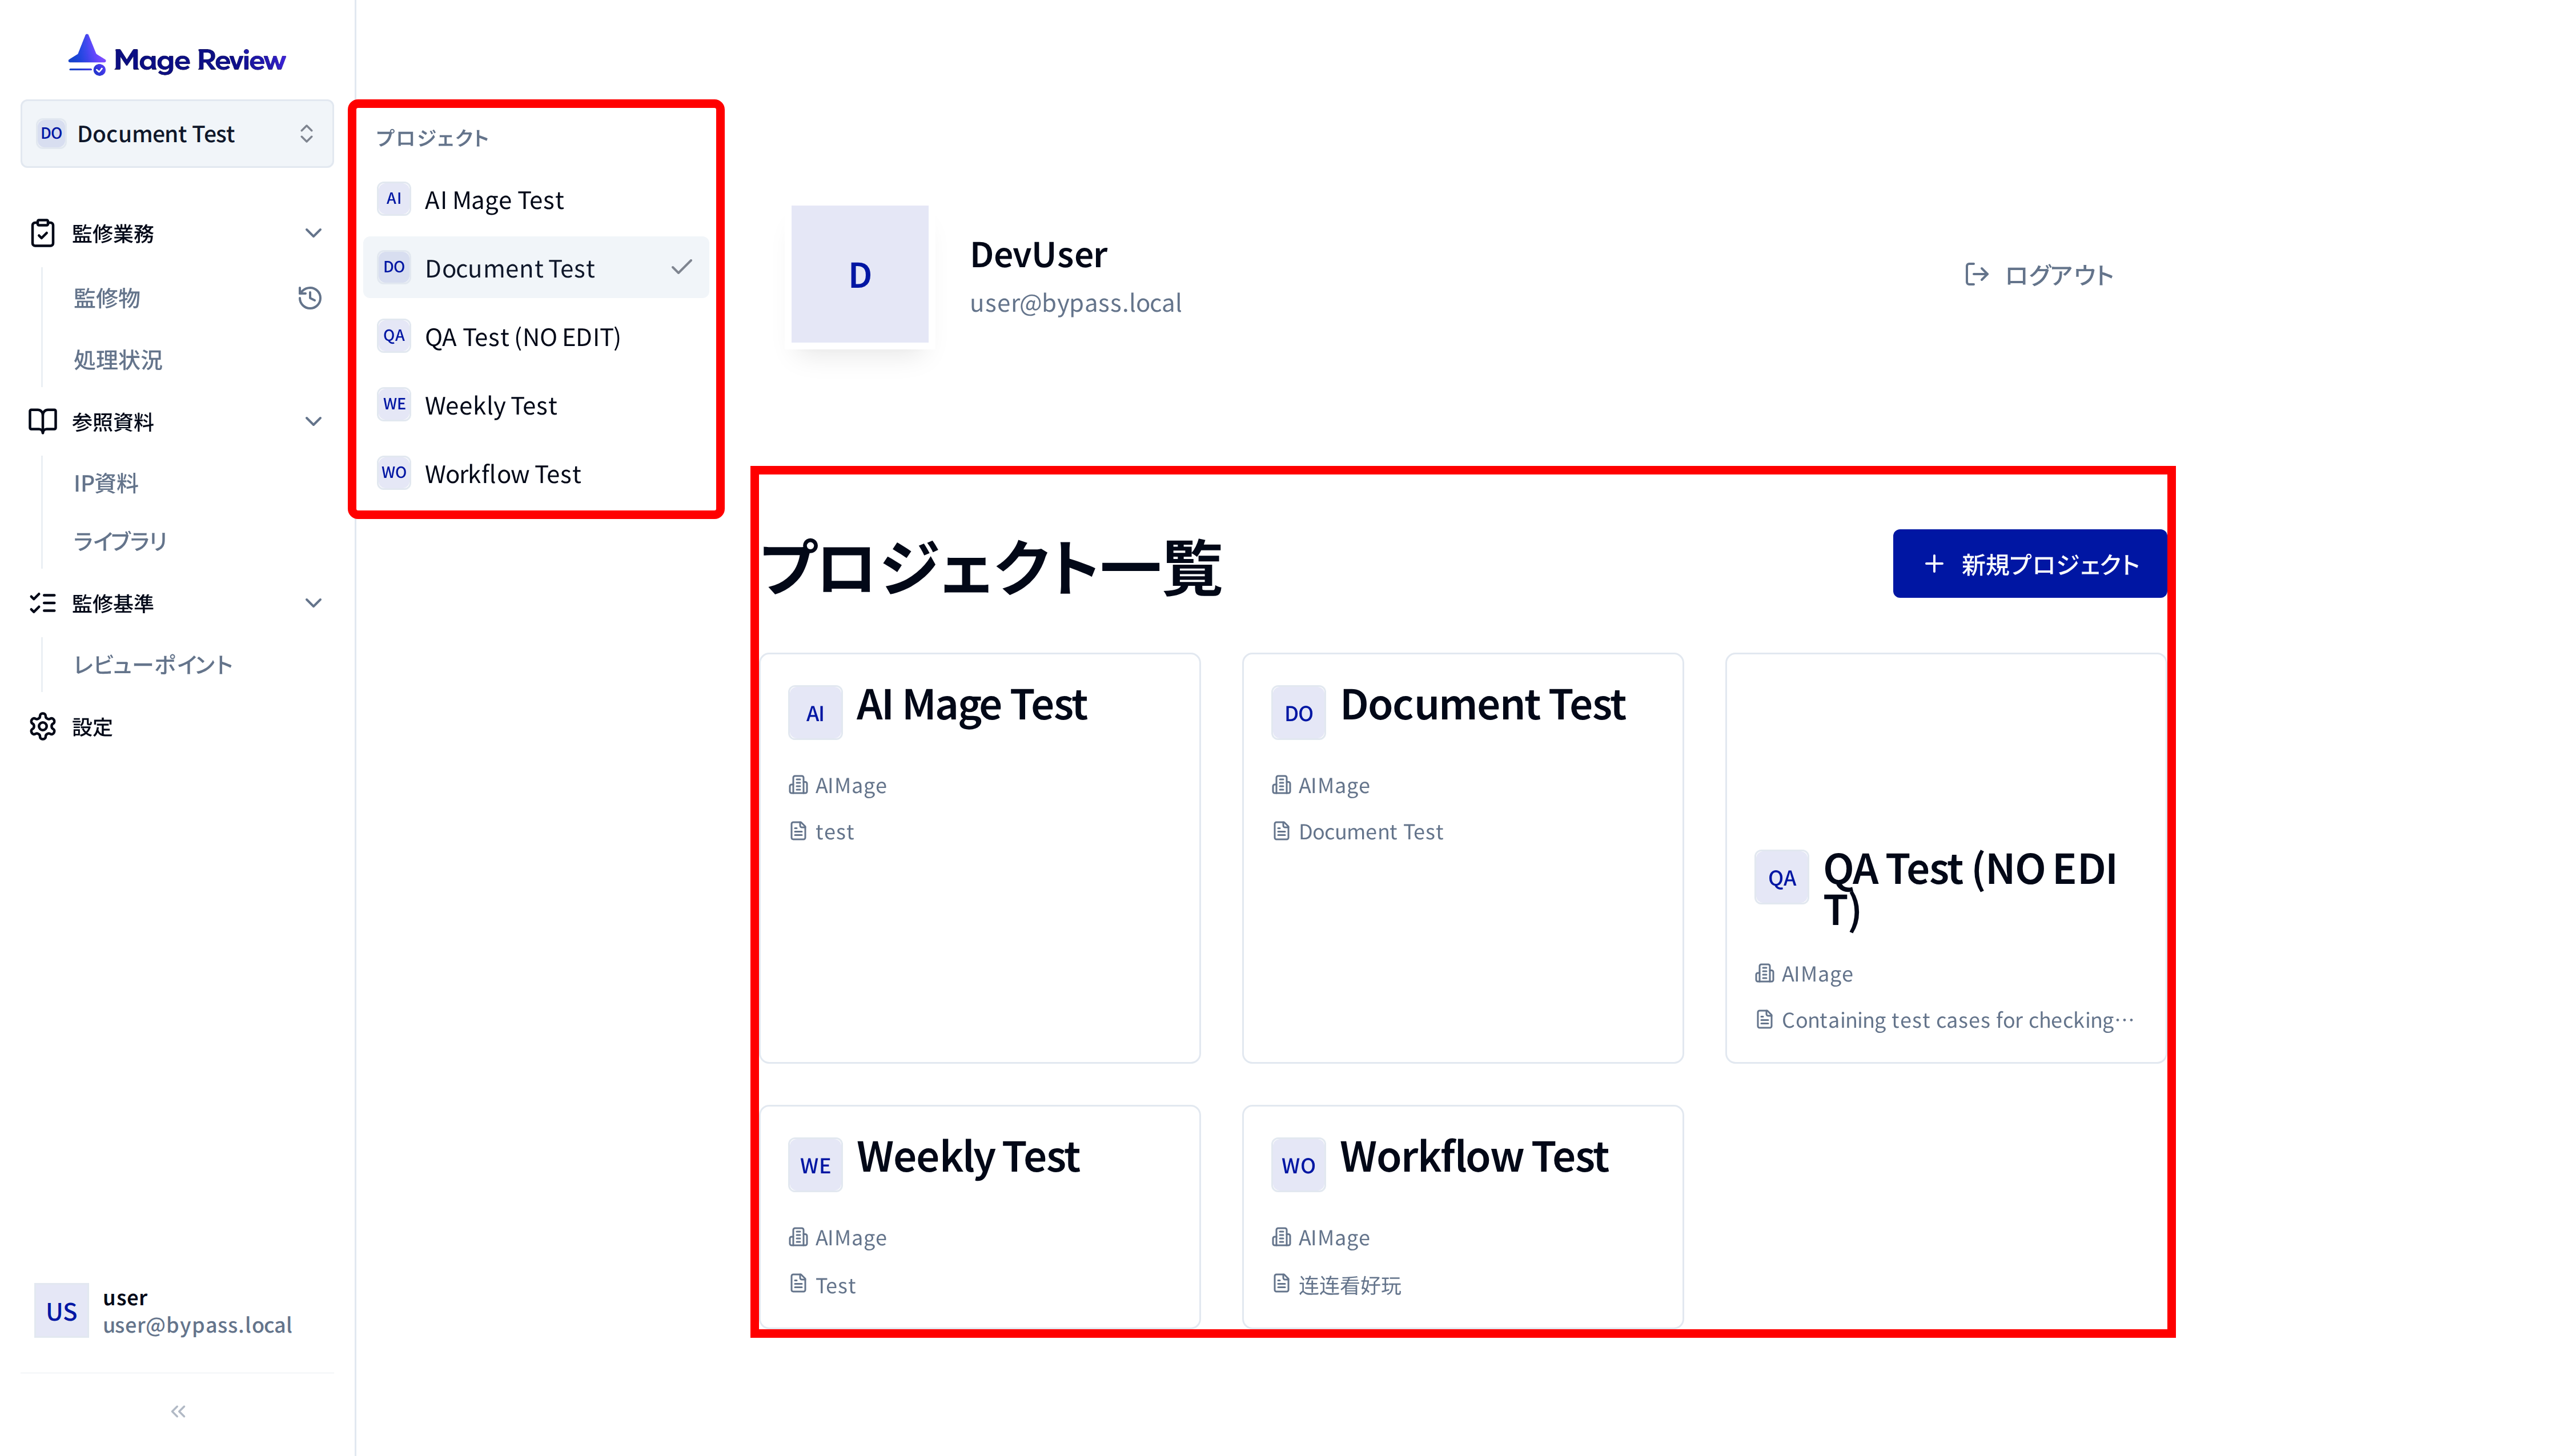2570x1456 pixels.
Task: Click the 参照資料 book icon
Action: [42, 421]
